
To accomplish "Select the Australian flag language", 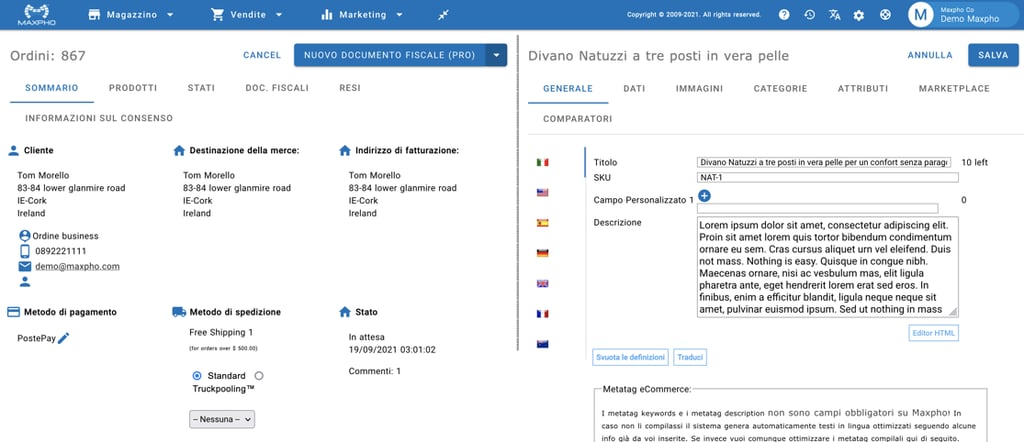I will tap(542, 344).
